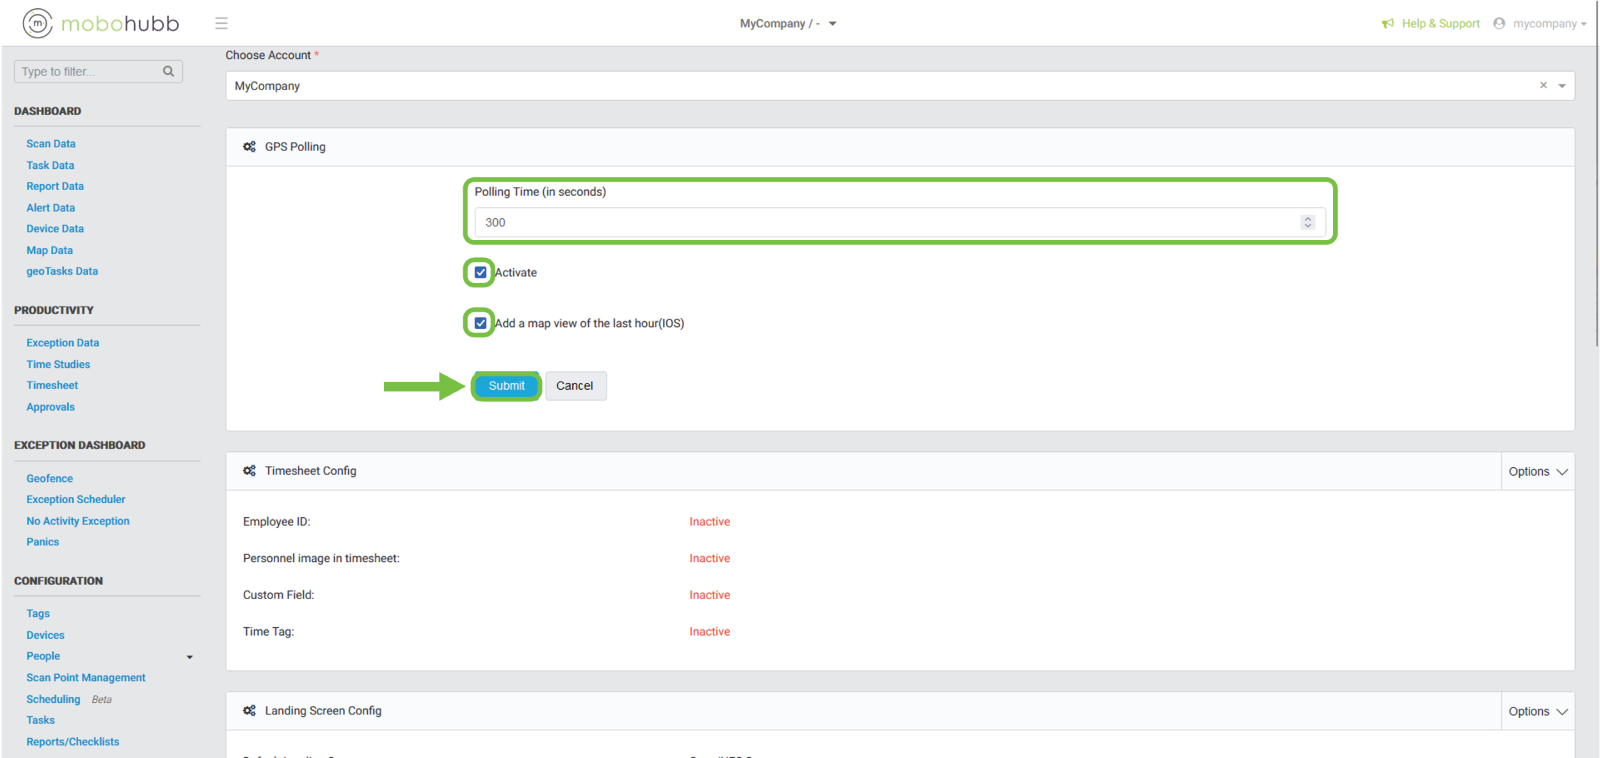Click the Polling Time stepper arrows
Viewport: 1600px width, 758px height.
tap(1307, 222)
